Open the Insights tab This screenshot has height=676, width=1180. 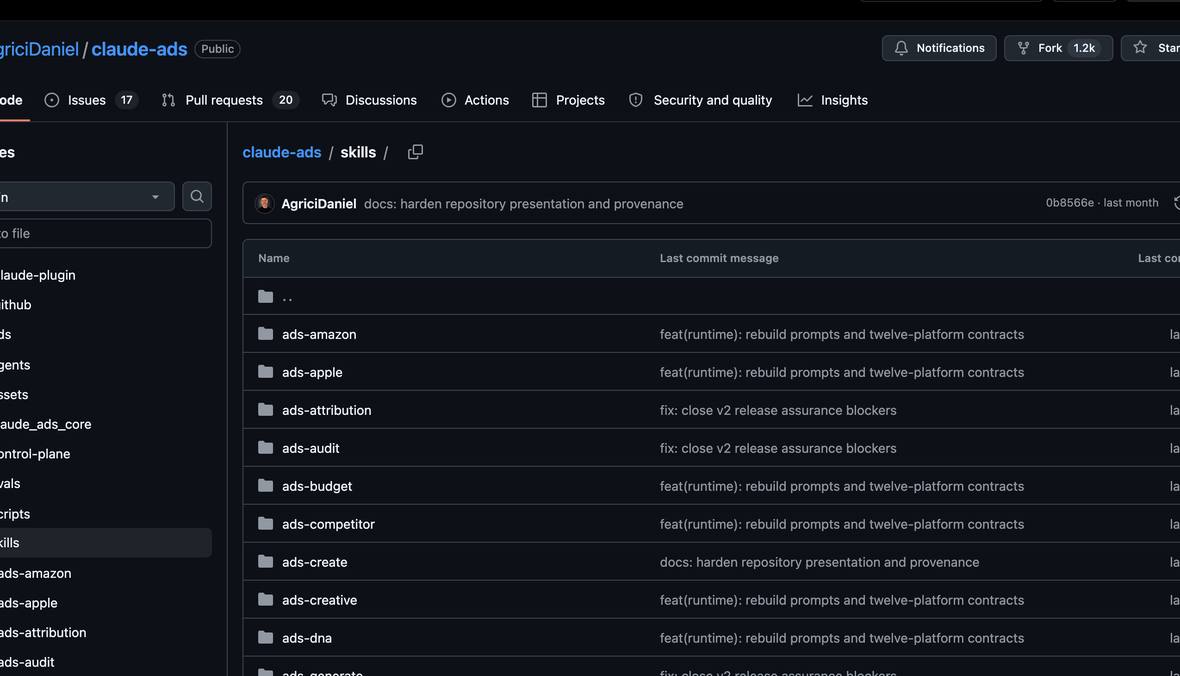[832, 100]
